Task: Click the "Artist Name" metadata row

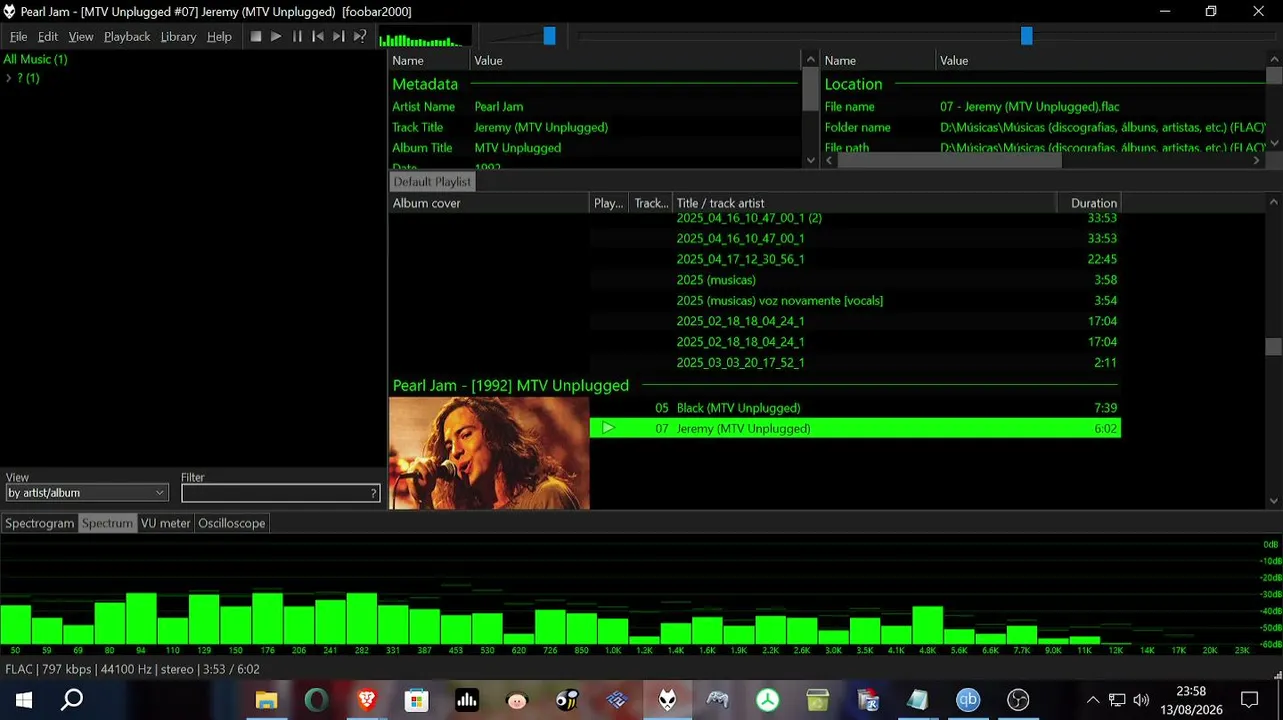Action: pos(595,107)
